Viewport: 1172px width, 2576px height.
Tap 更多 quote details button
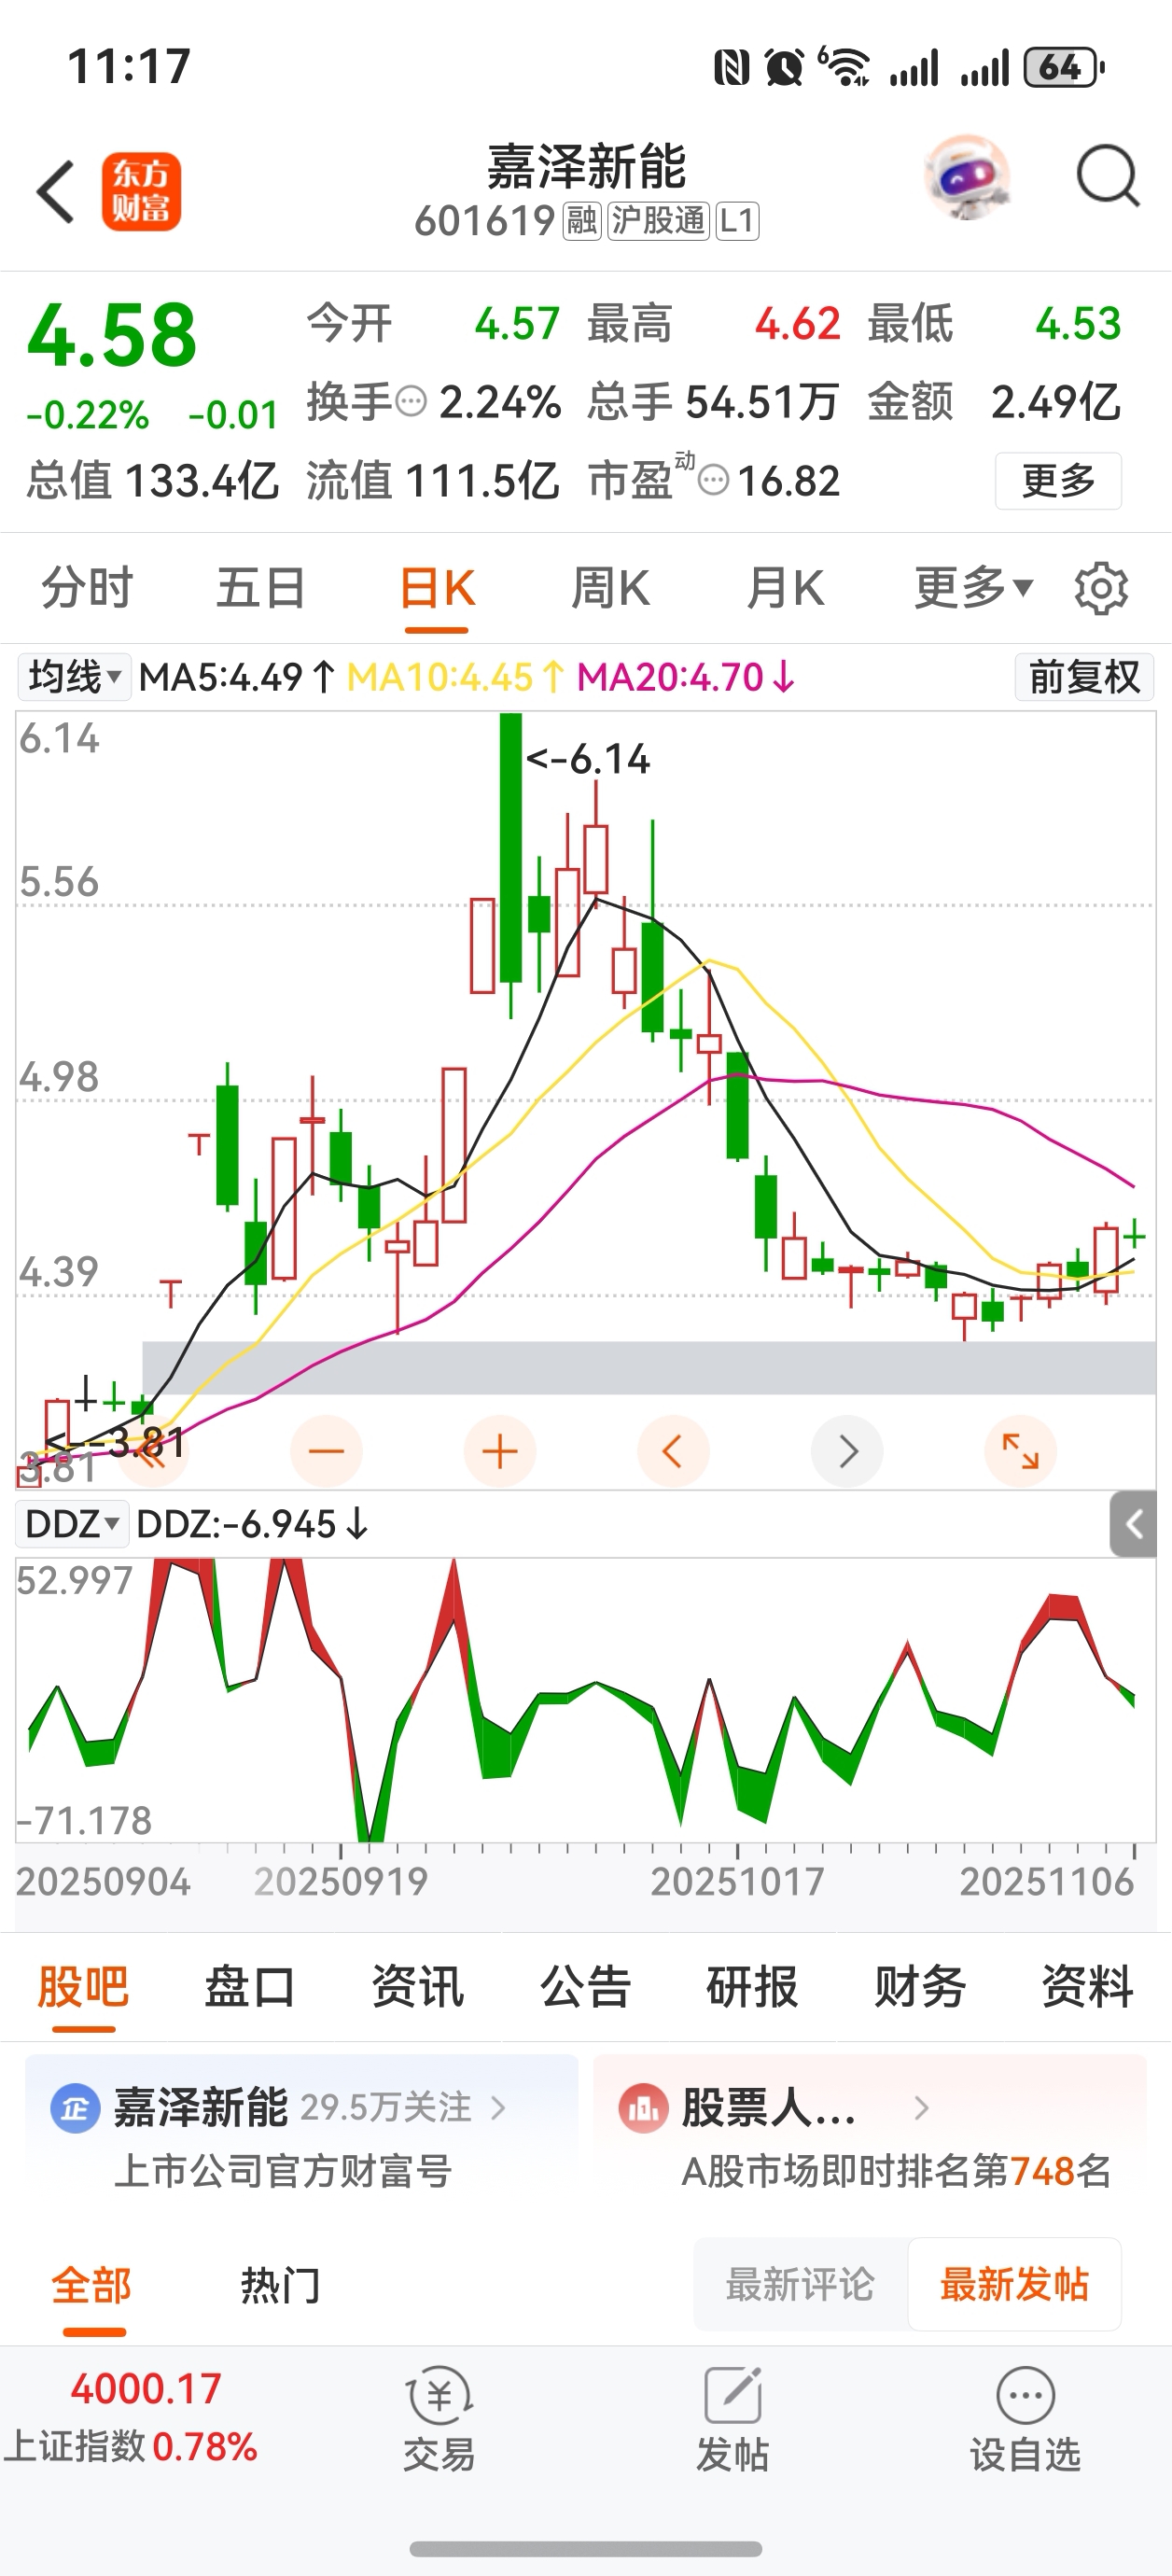click(x=1058, y=481)
